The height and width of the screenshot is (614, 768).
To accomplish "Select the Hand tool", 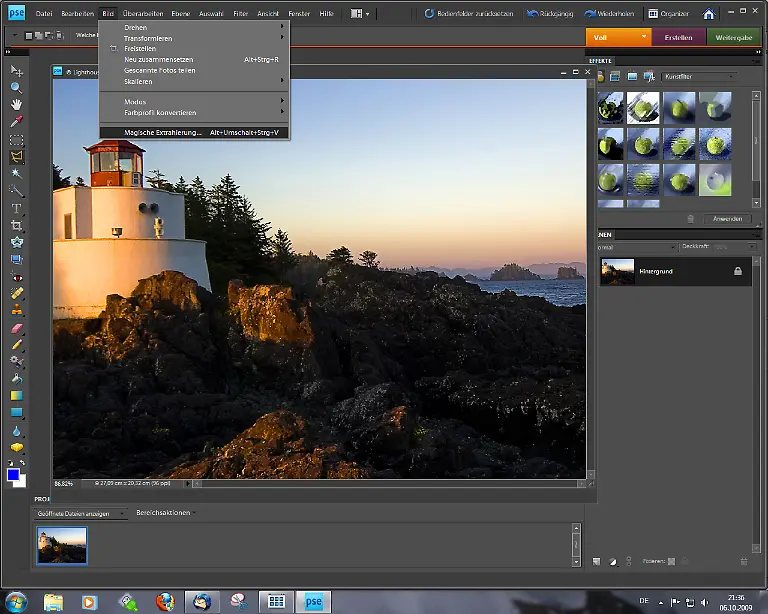I will pyautogui.click(x=17, y=105).
